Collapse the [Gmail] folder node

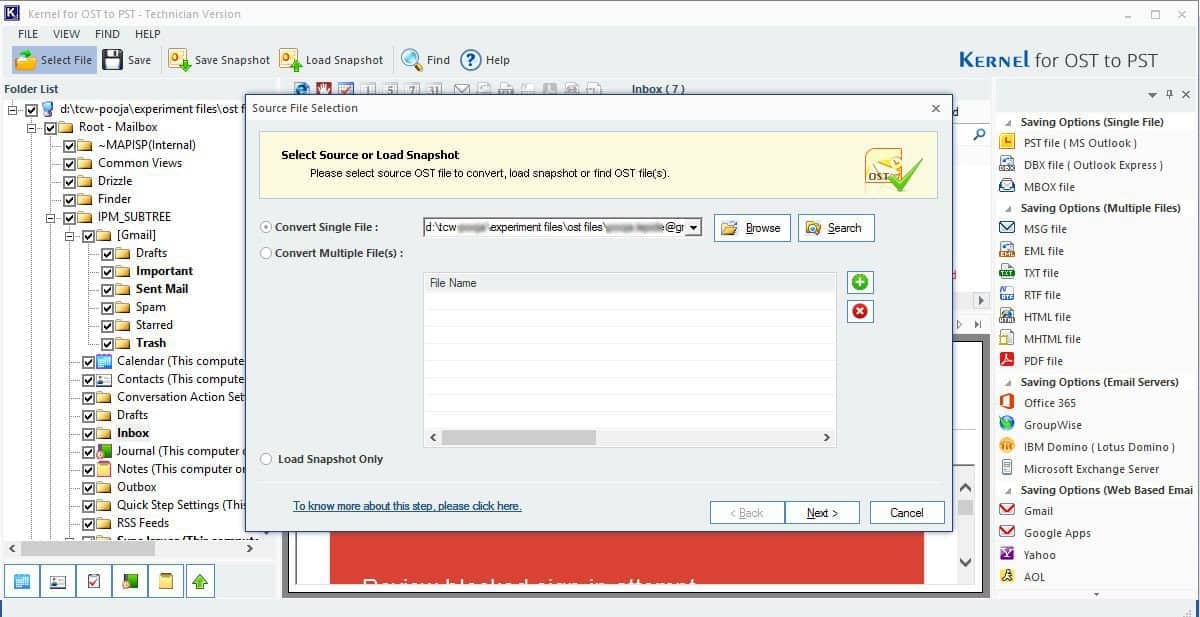(71, 236)
